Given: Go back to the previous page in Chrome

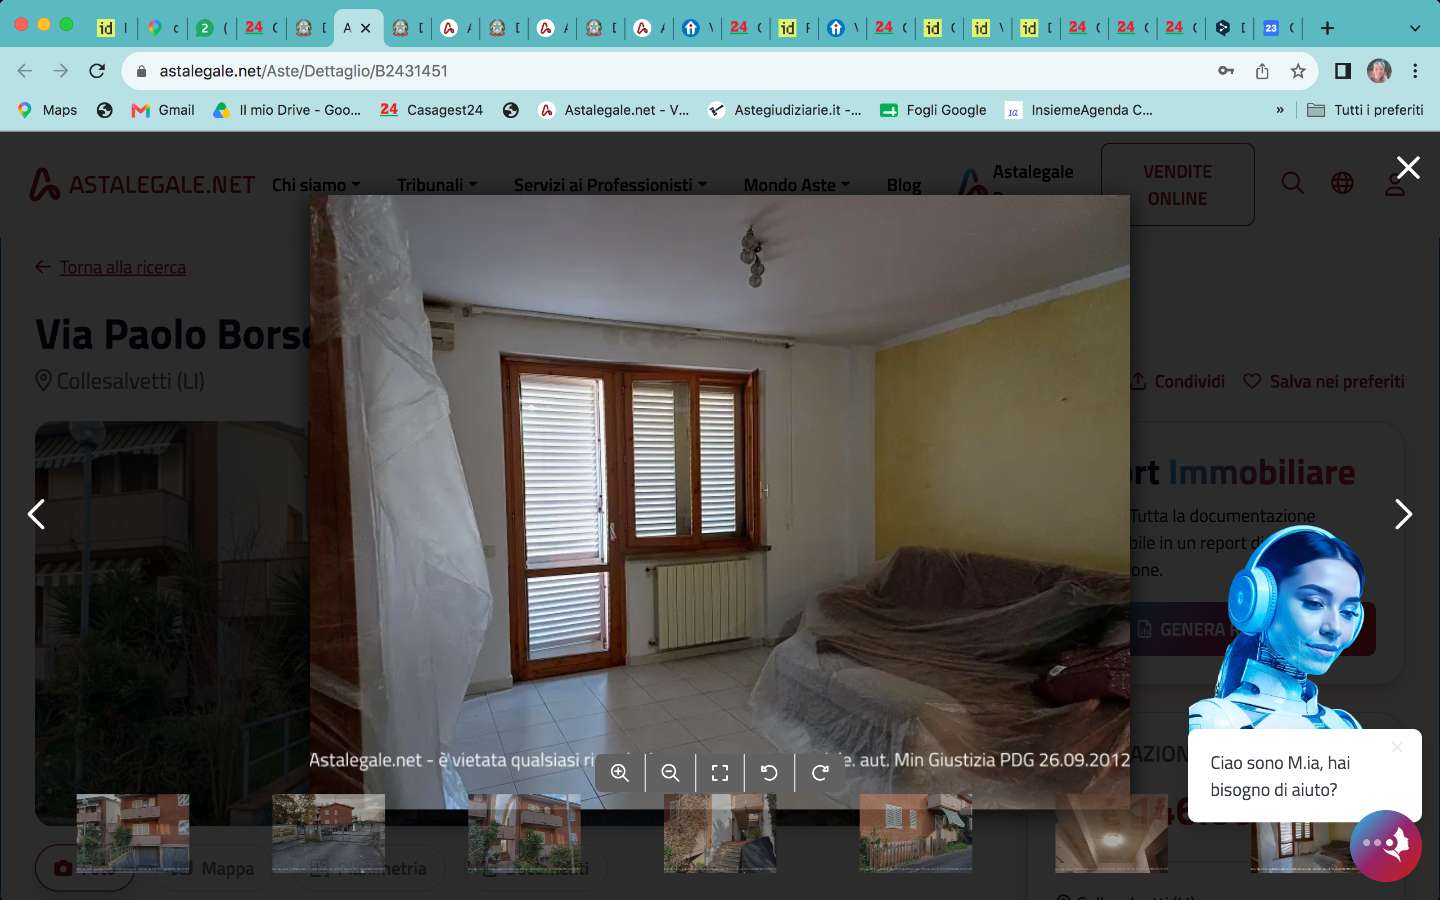Looking at the screenshot, I should [x=25, y=71].
